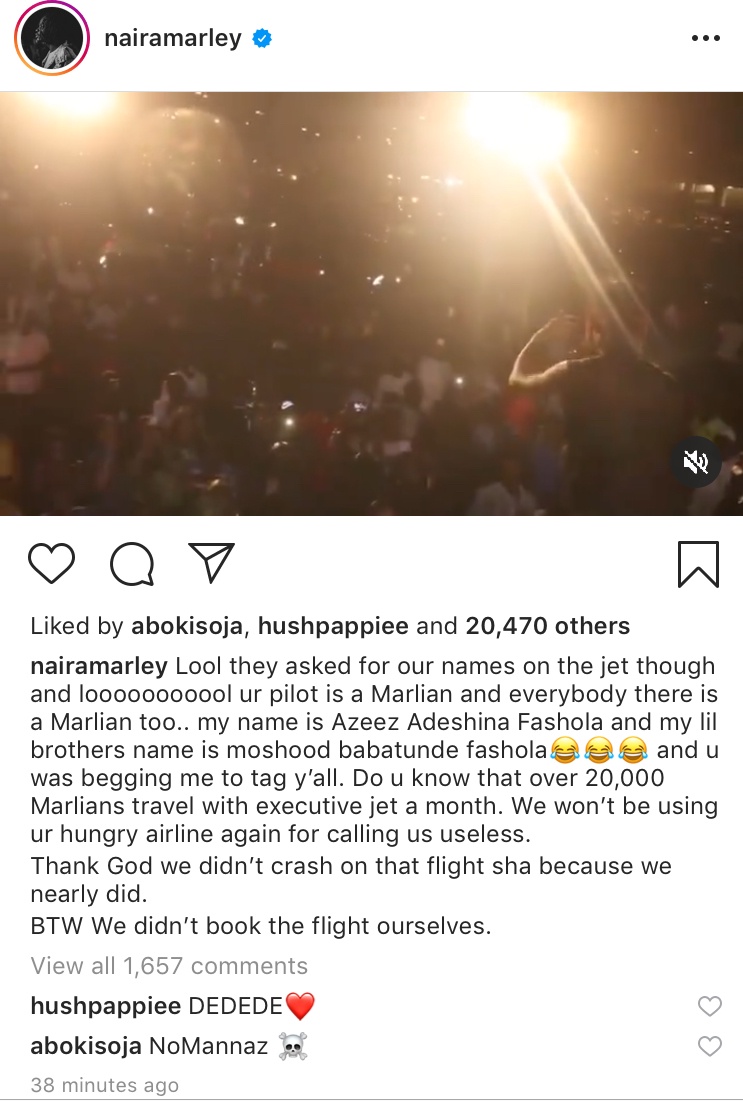Open abokisoja in the liked-by line

[188, 626]
